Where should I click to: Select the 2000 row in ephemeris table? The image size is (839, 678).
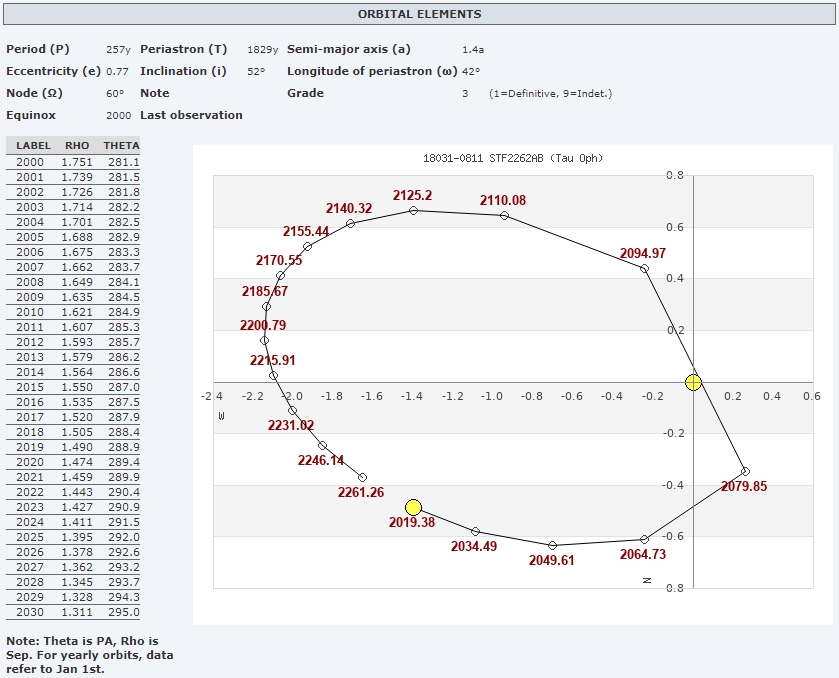(x=72, y=162)
